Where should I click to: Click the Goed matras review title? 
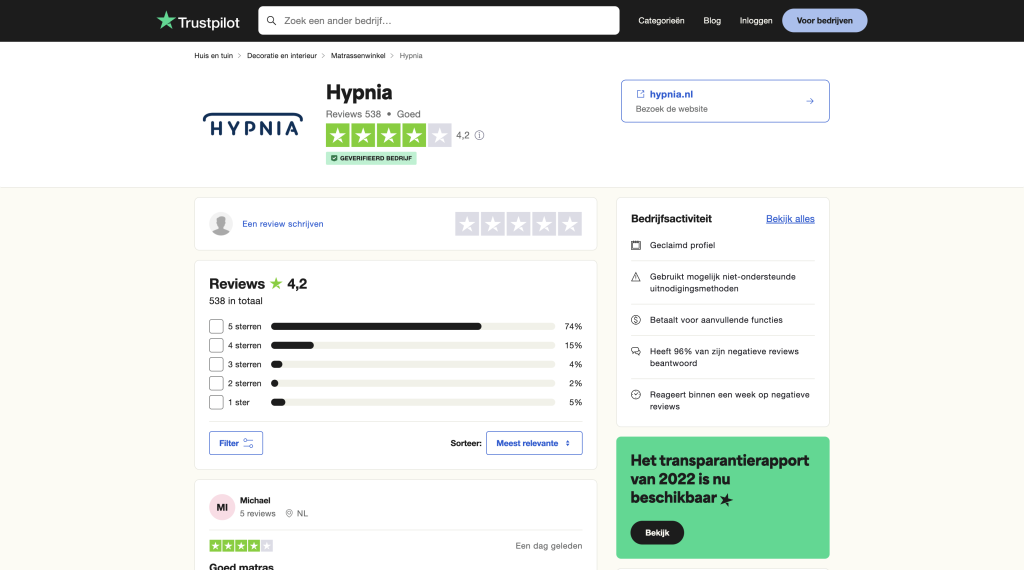241,566
